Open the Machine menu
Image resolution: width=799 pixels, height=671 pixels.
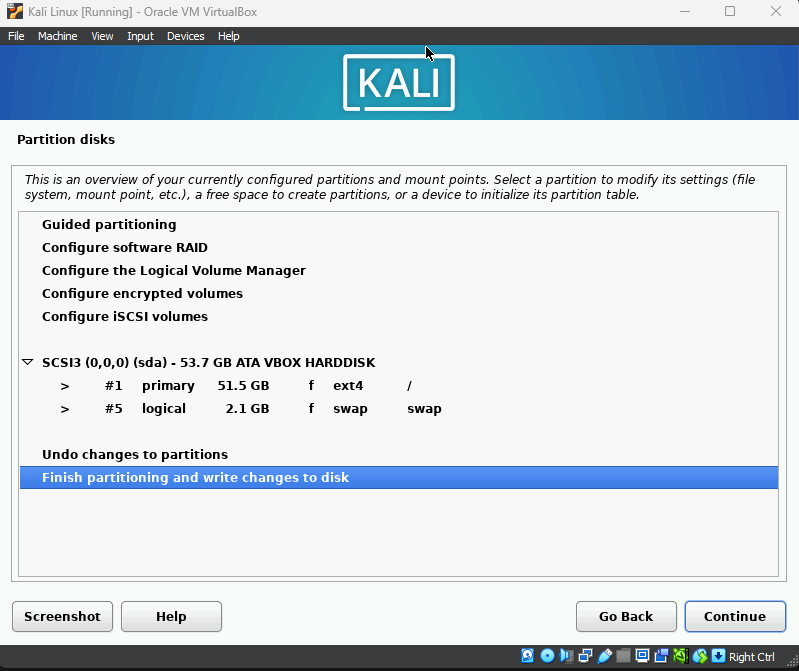pos(57,36)
